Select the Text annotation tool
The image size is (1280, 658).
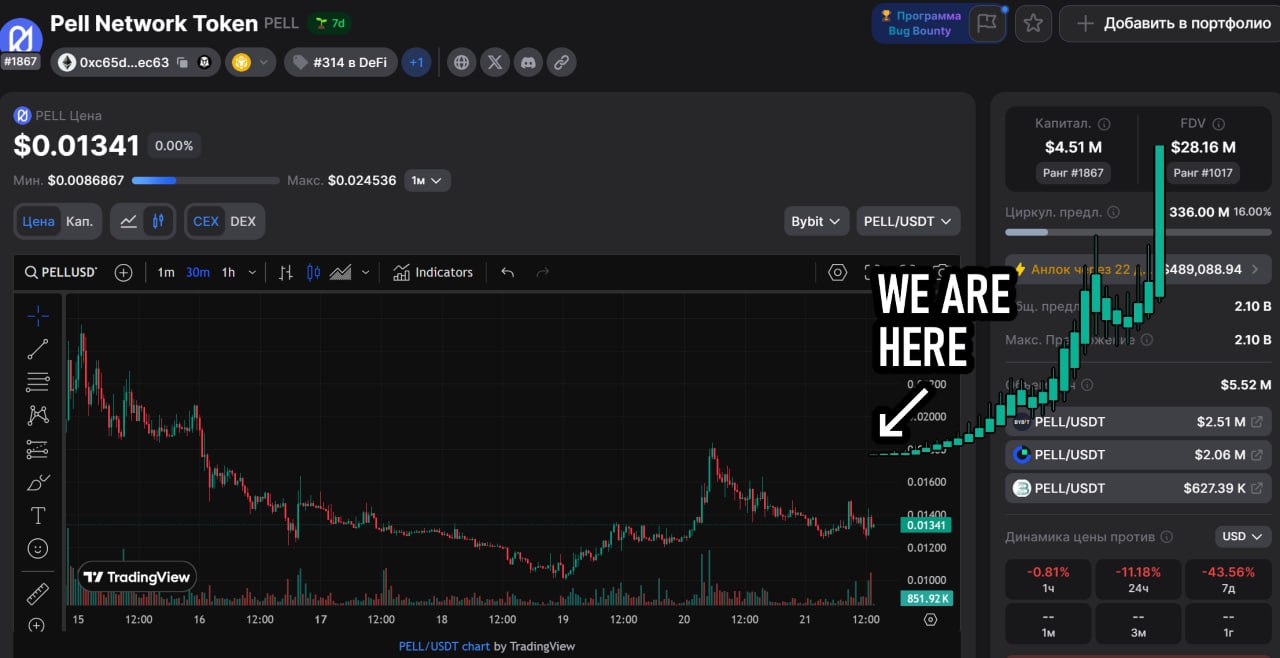(x=38, y=516)
